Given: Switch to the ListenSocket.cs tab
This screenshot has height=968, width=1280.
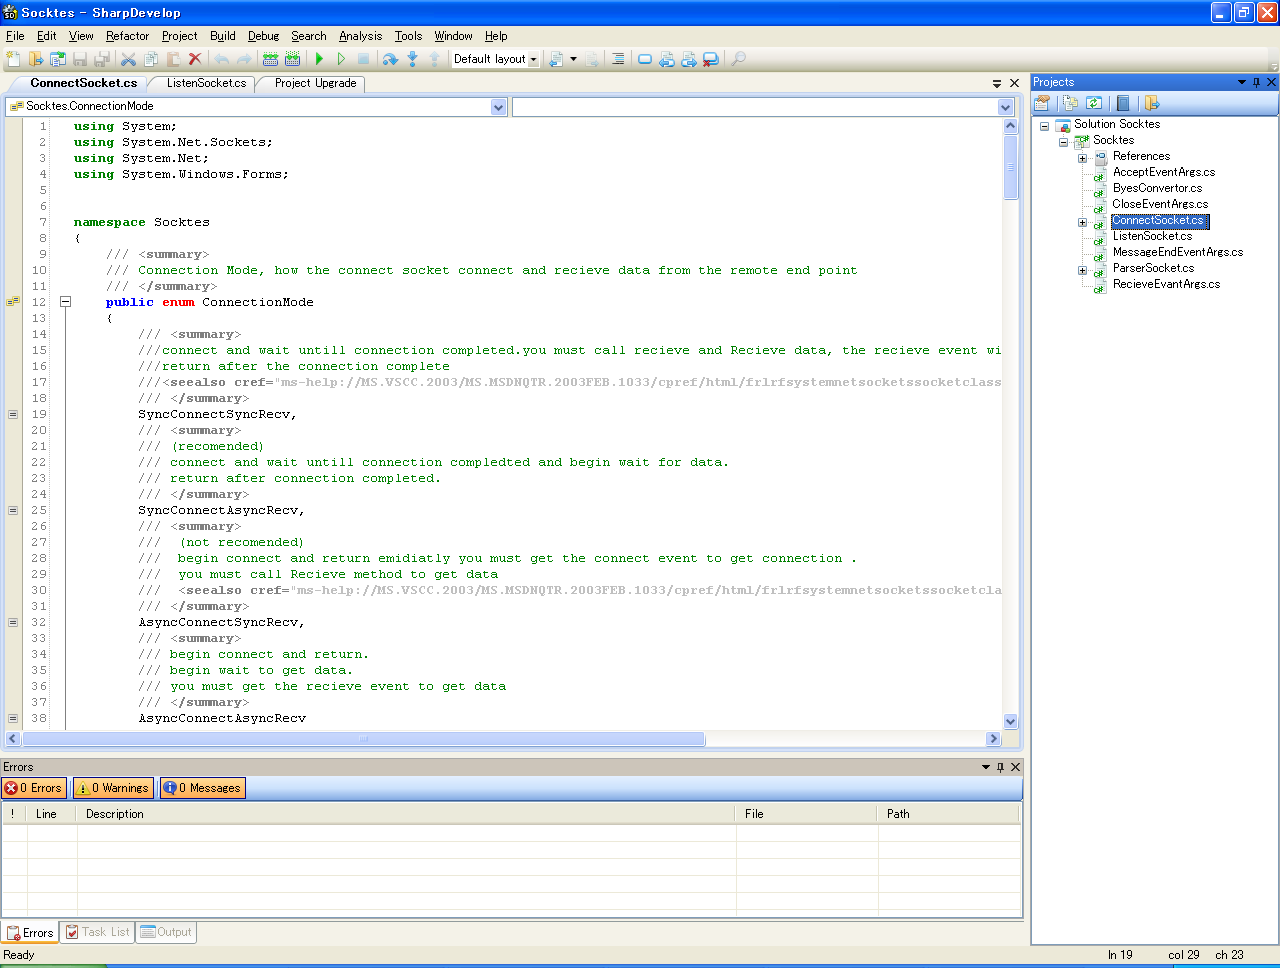Looking at the screenshot, I should coord(206,83).
